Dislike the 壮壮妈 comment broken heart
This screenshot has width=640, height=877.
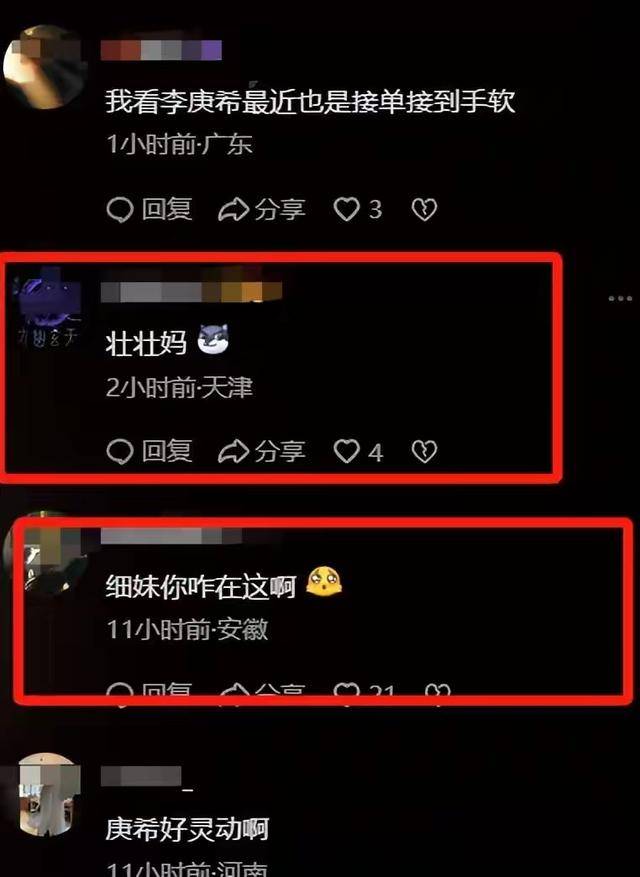[424, 451]
